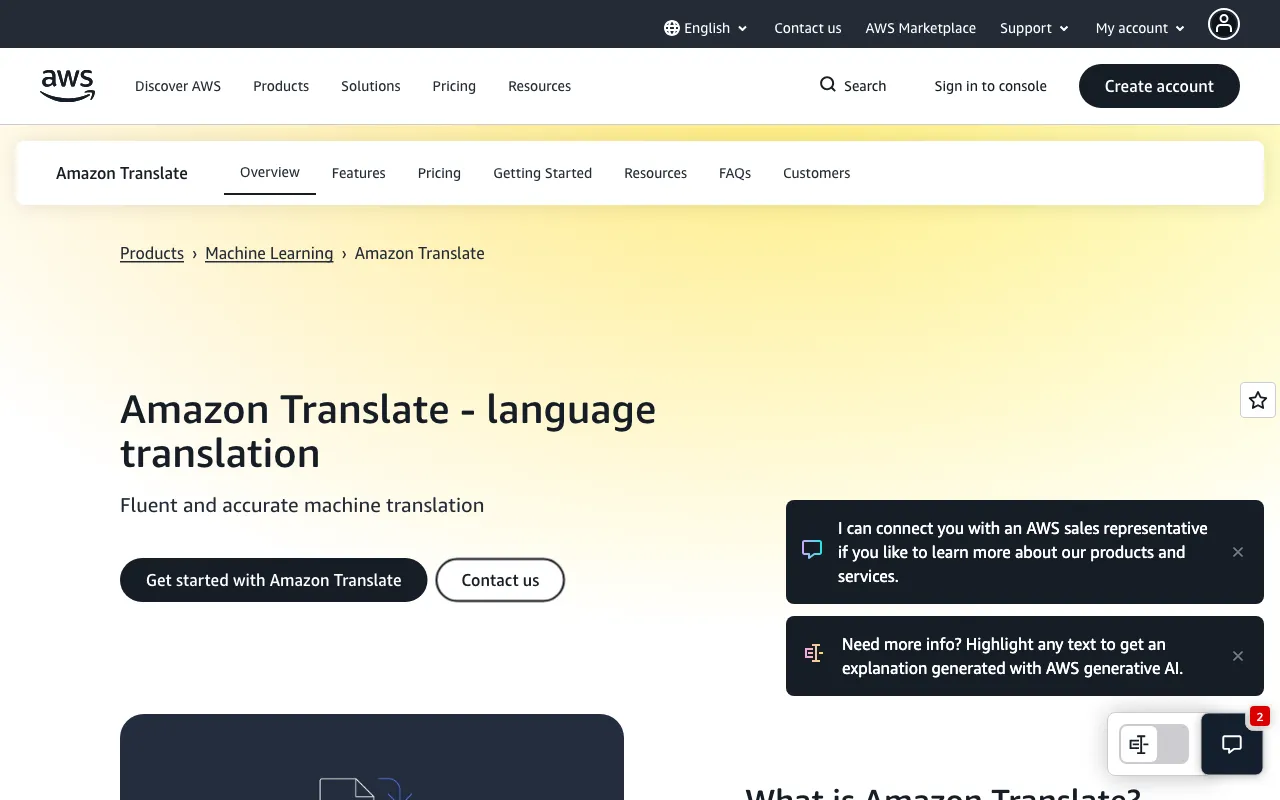Switch to the Features tab

click(359, 173)
